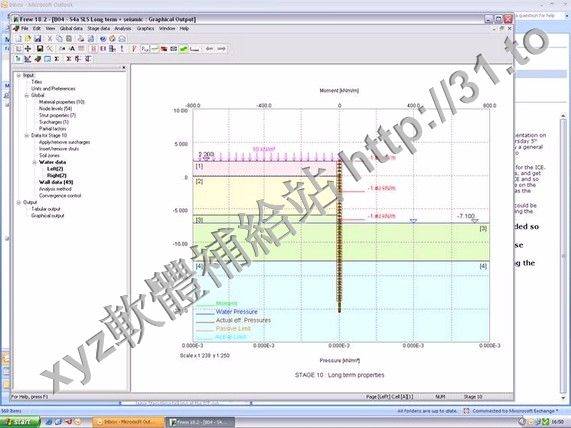Image resolution: width=571 pixels, height=428 pixels.
Task: Select Material properties (10) tree item
Action: [x=62, y=102]
